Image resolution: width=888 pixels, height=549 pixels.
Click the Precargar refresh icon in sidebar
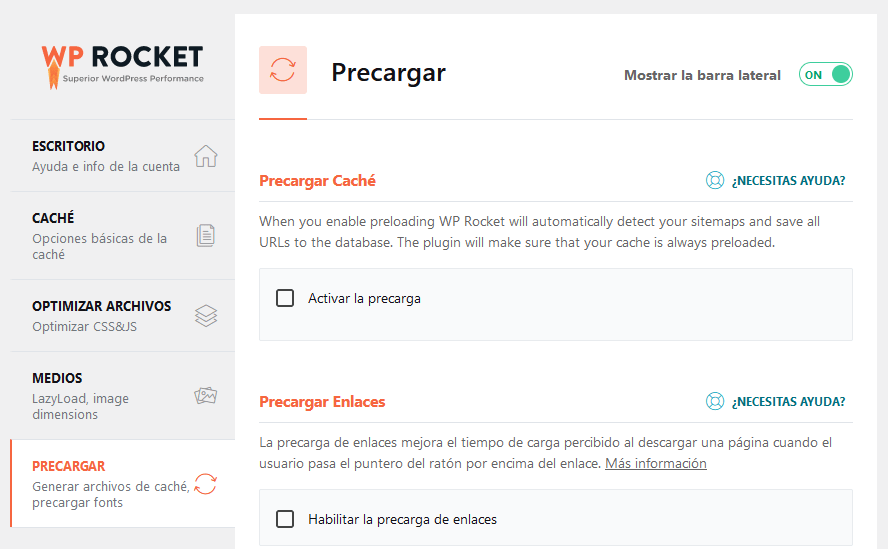[205, 484]
